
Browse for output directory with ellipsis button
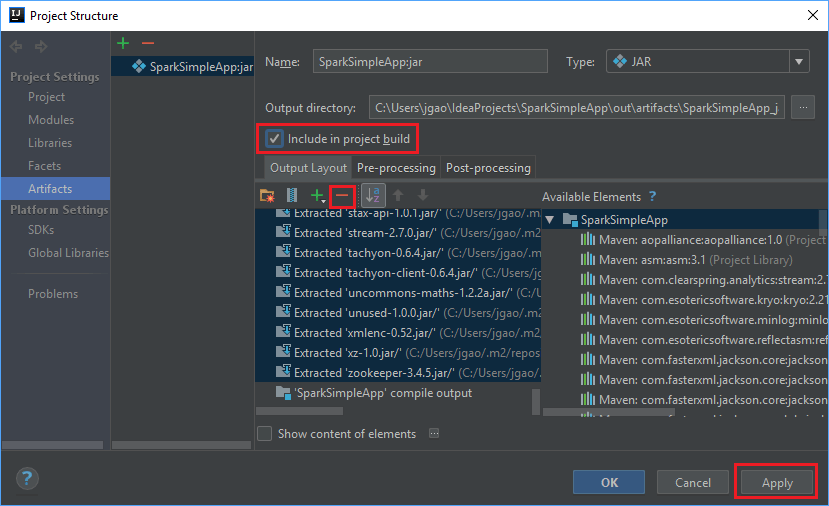pos(803,107)
